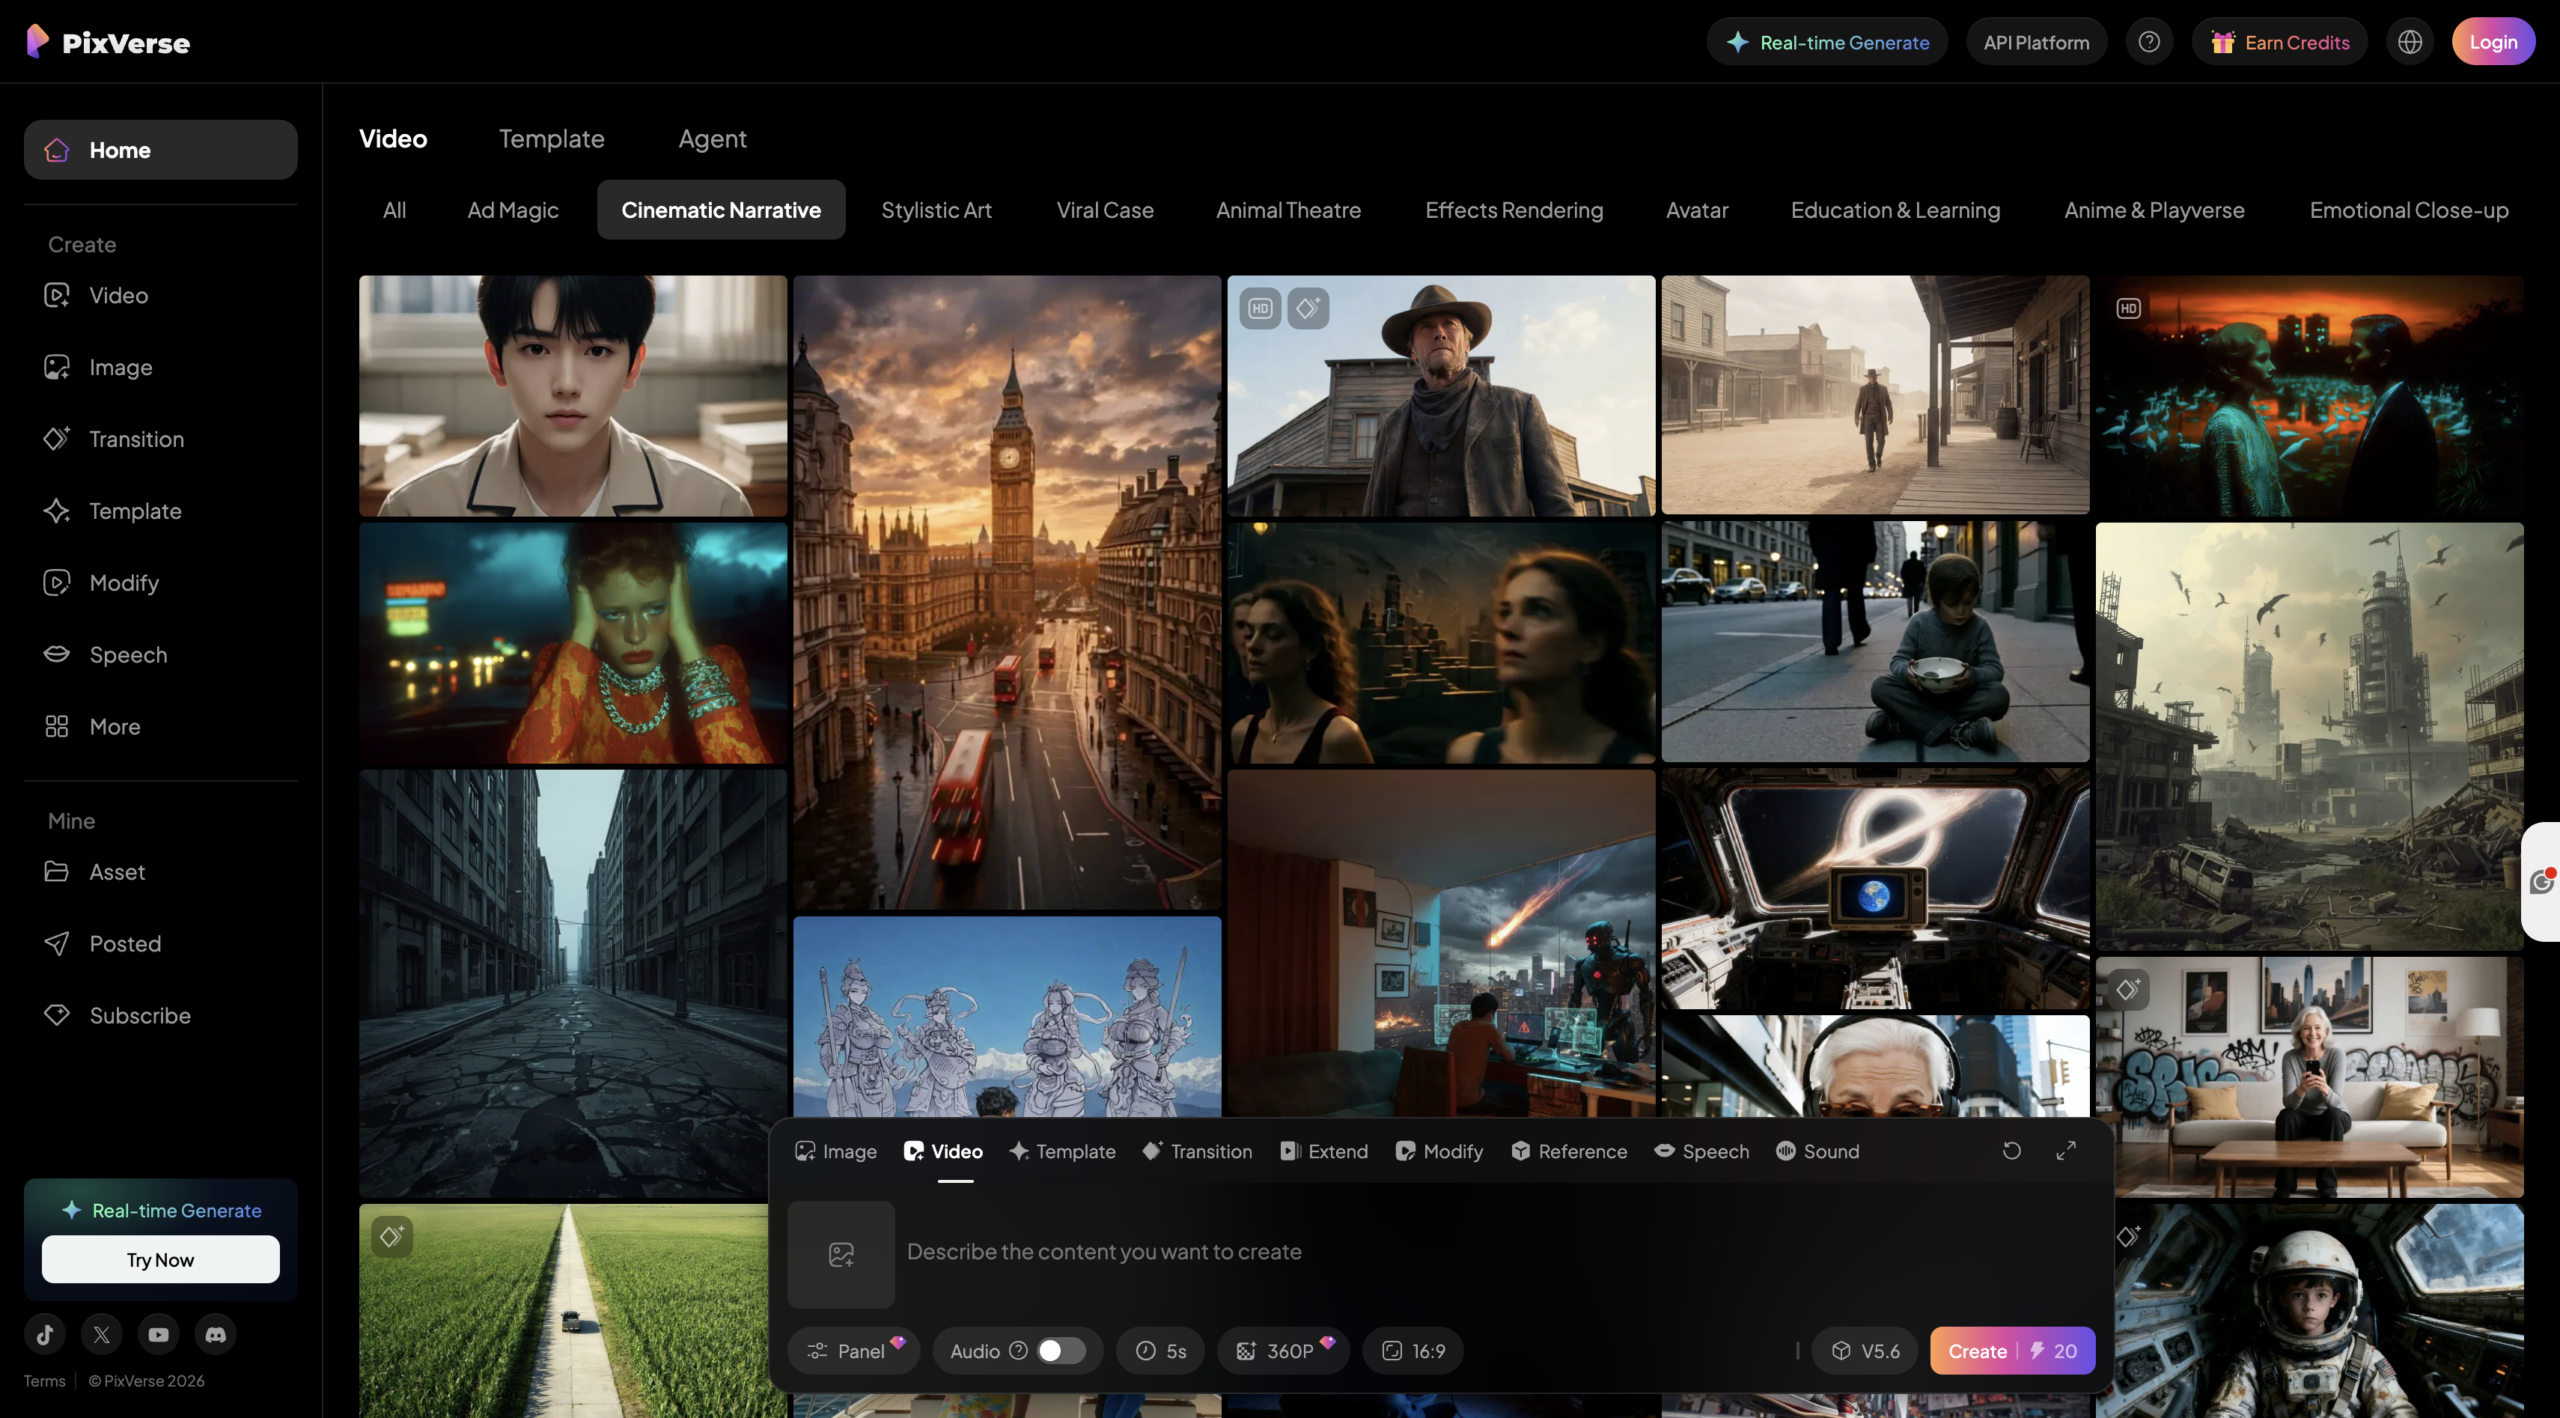Open the TikTok social icon
This screenshot has width=2560, height=1418.
point(45,1334)
